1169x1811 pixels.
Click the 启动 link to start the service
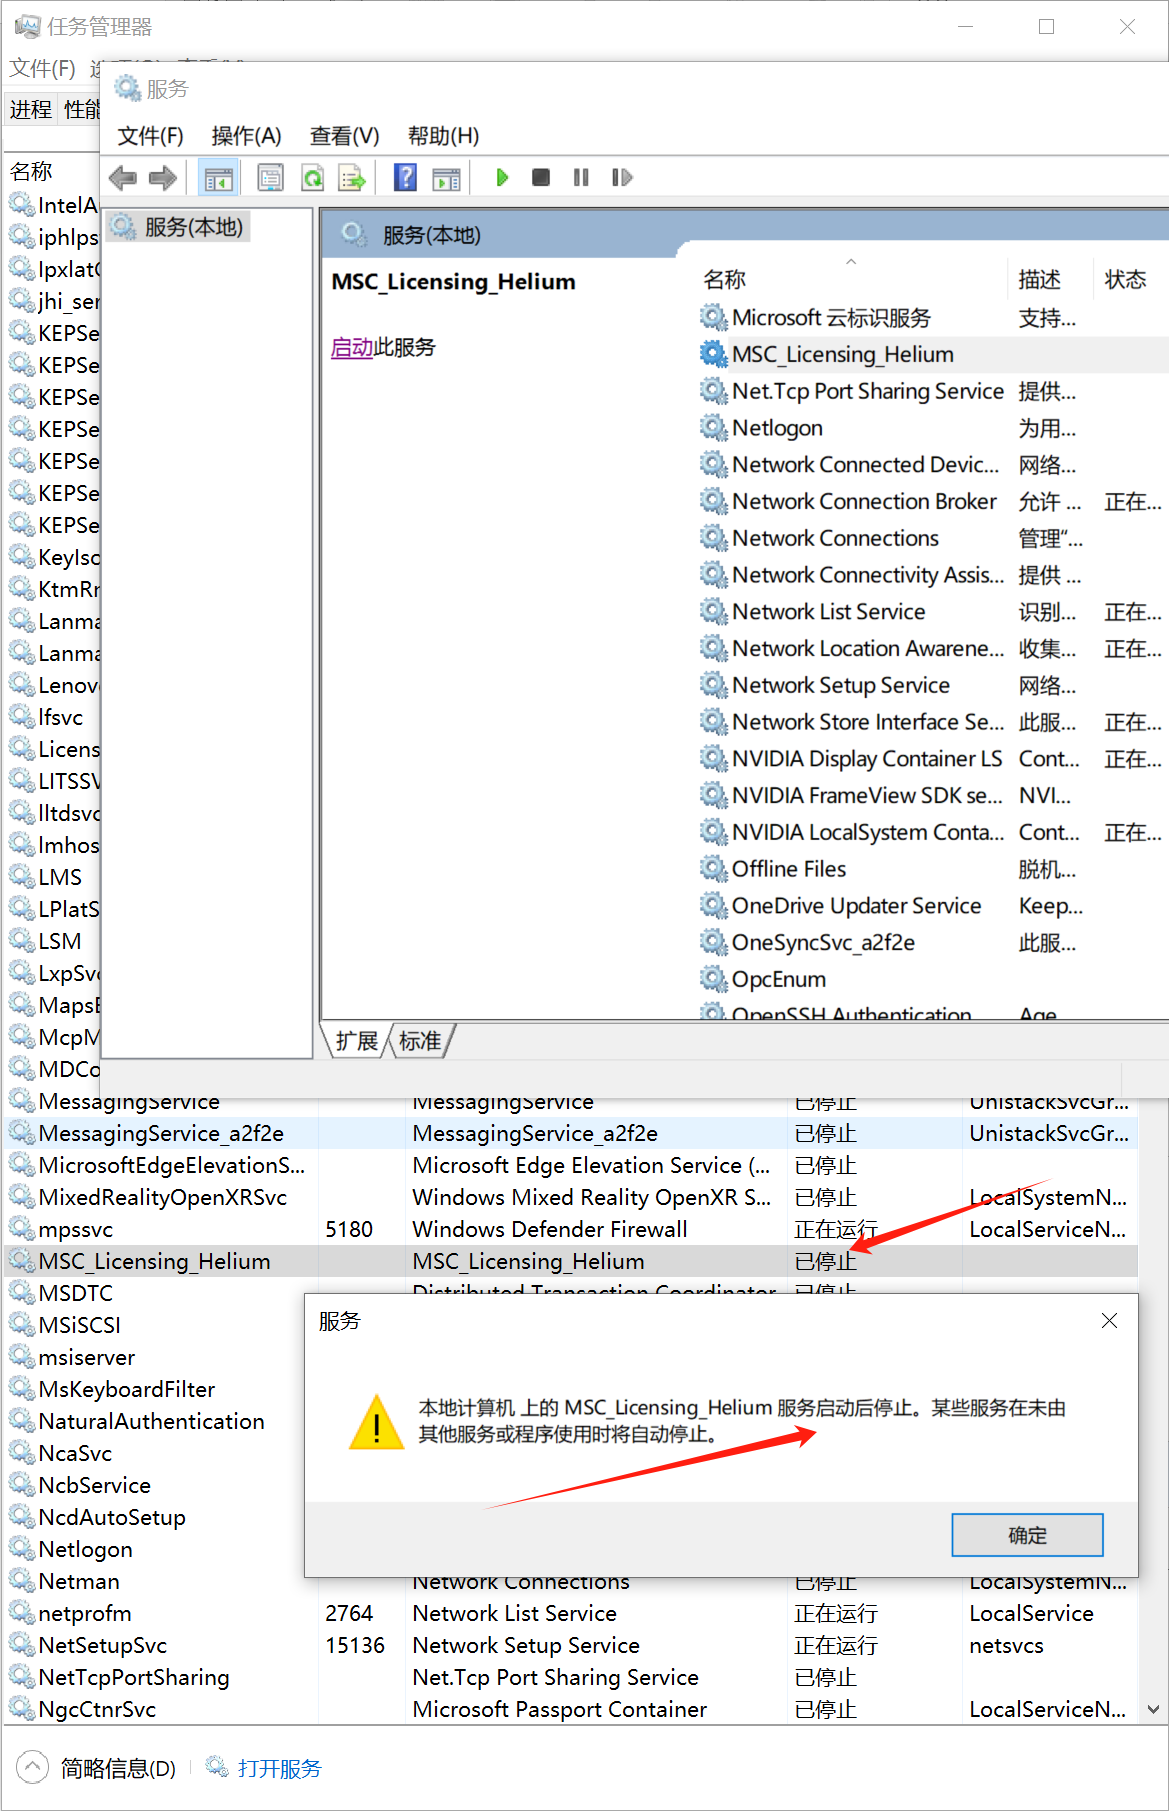(x=352, y=347)
